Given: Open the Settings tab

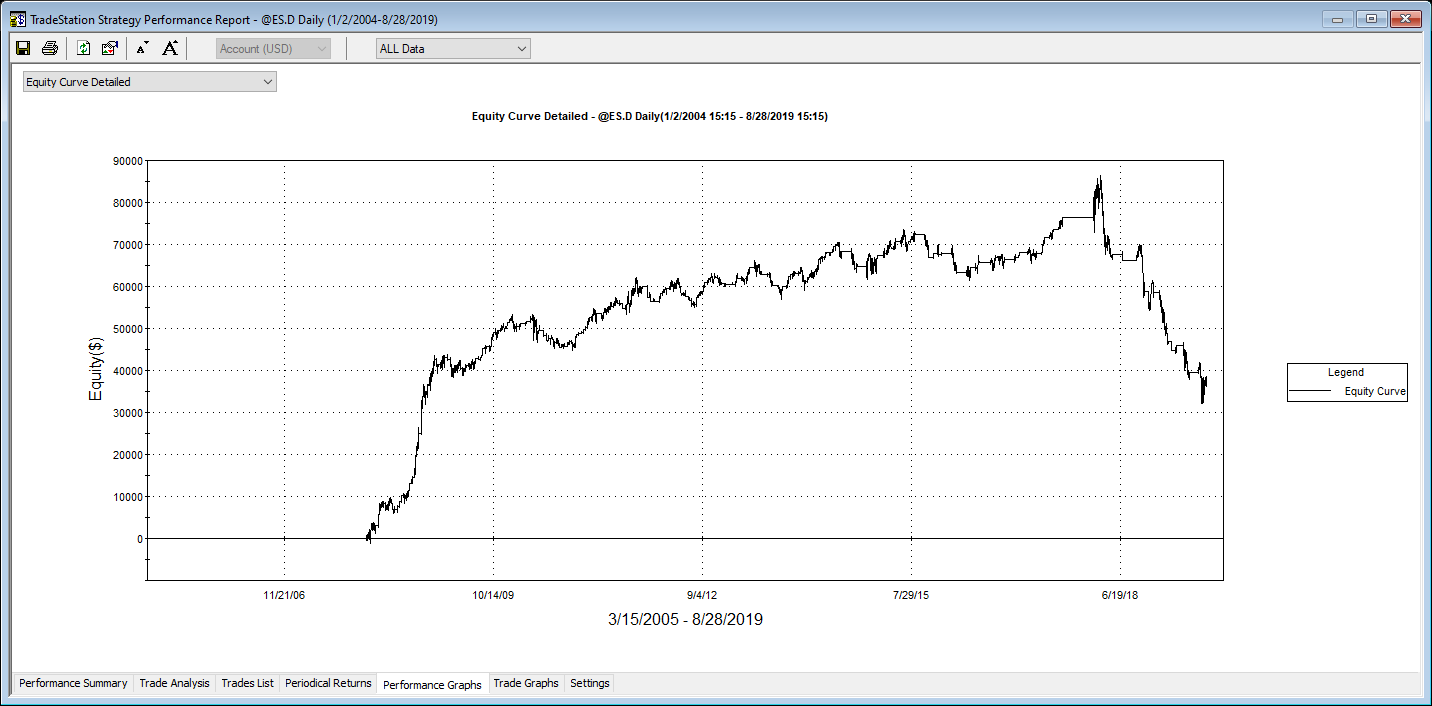Looking at the screenshot, I should click(x=590, y=684).
